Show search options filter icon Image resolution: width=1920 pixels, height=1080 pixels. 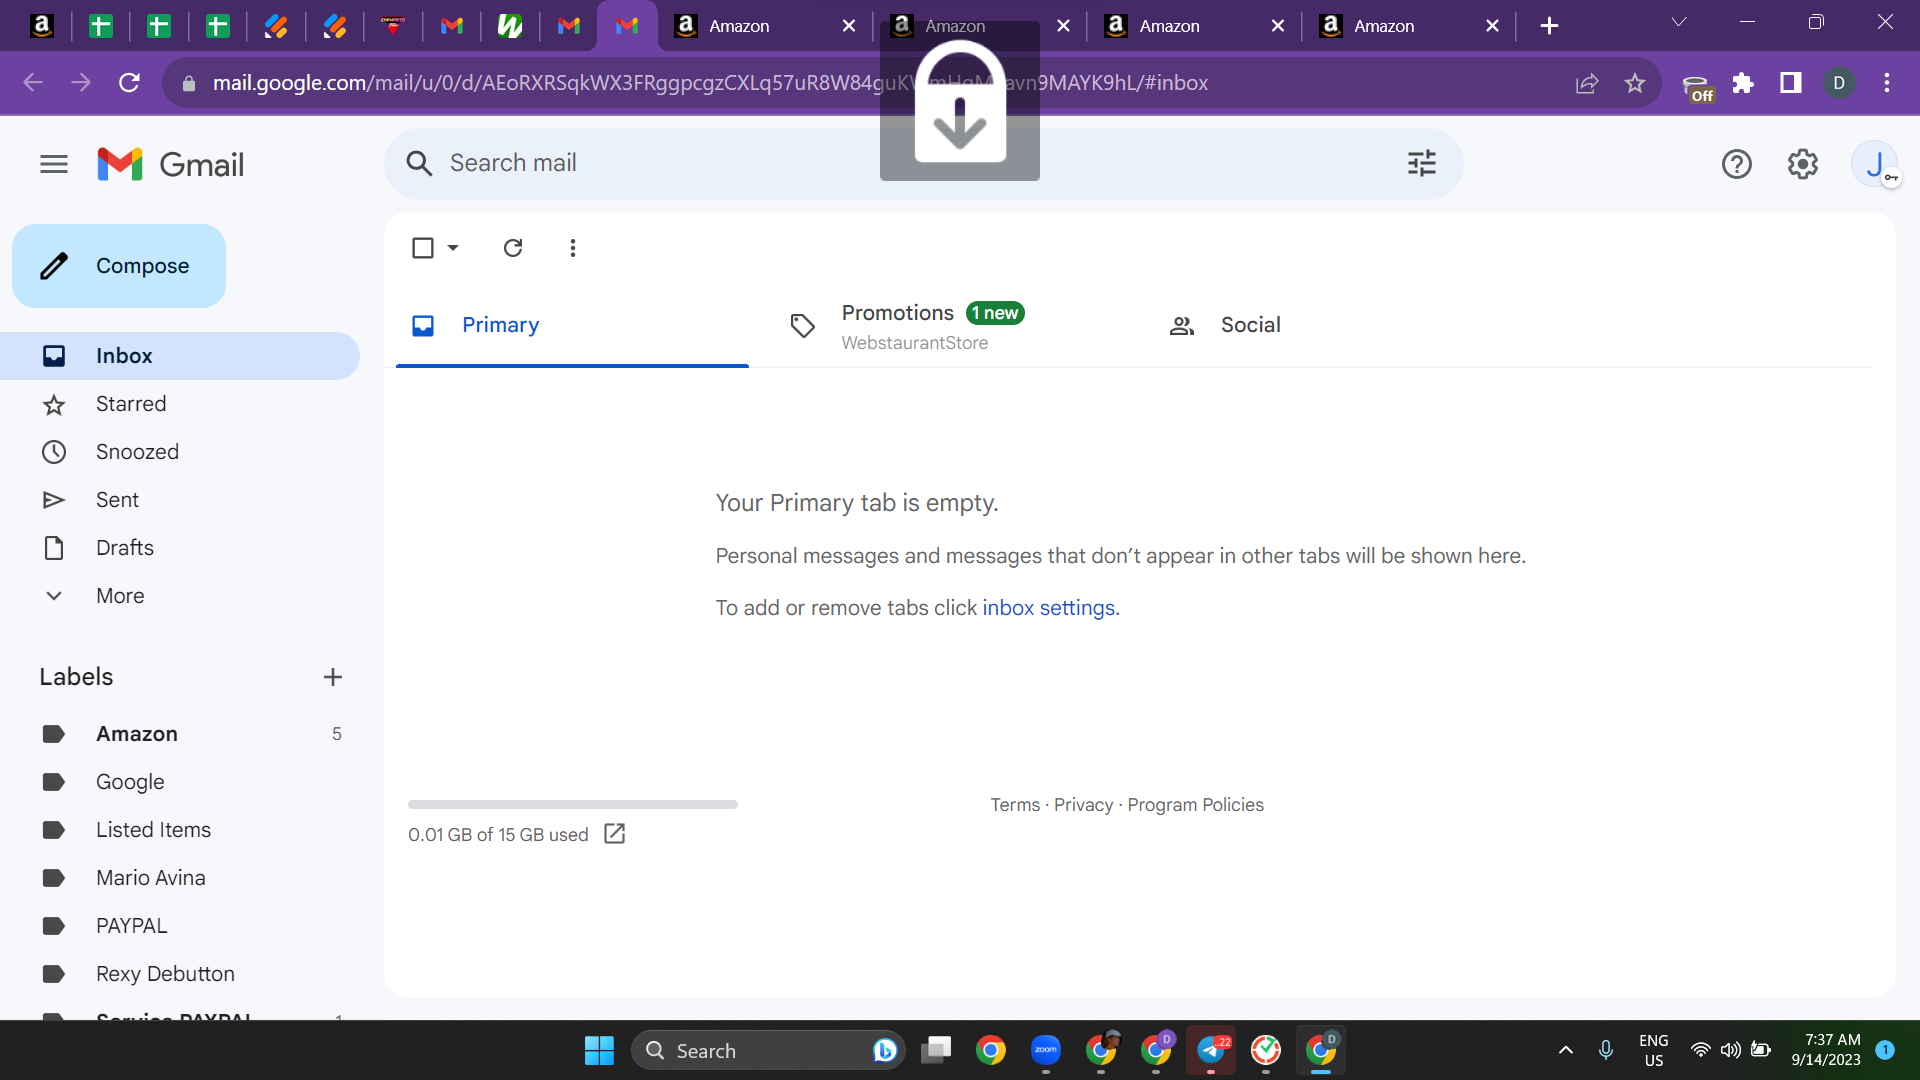(x=1421, y=163)
